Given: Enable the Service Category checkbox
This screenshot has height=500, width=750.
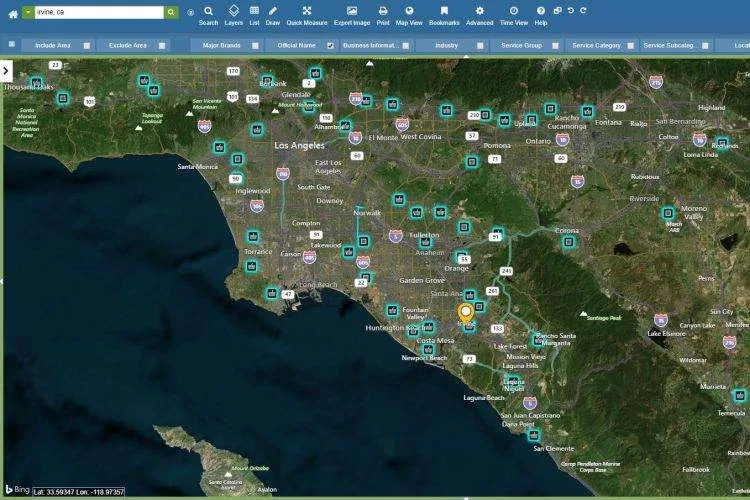Looking at the screenshot, I should (x=630, y=45).
